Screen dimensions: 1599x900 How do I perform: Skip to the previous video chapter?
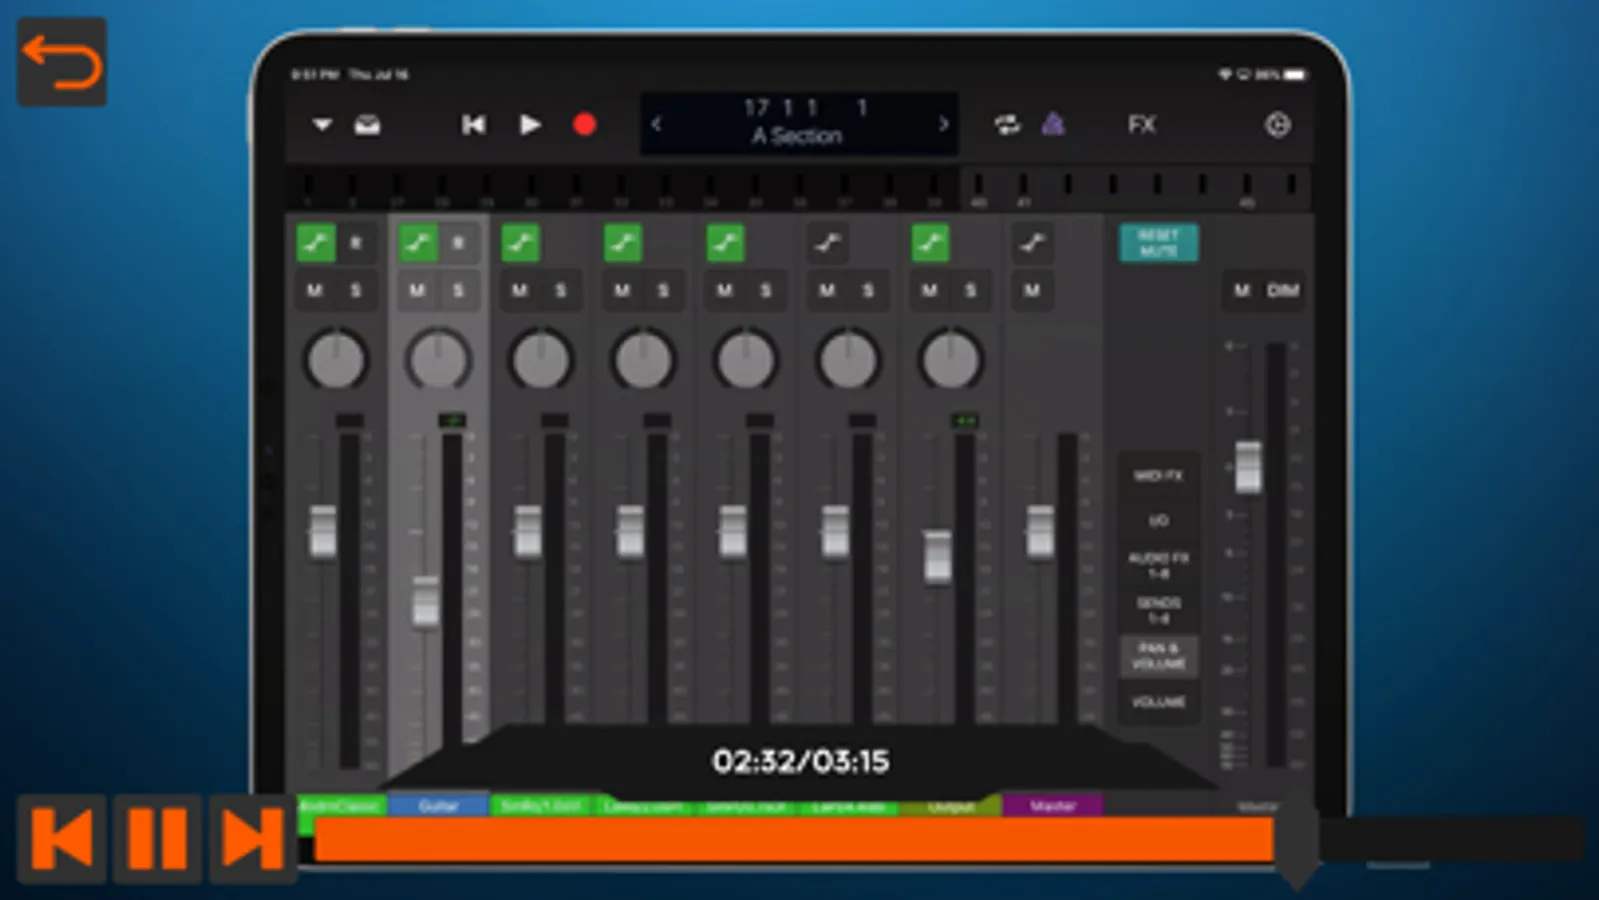click(62, 838)
